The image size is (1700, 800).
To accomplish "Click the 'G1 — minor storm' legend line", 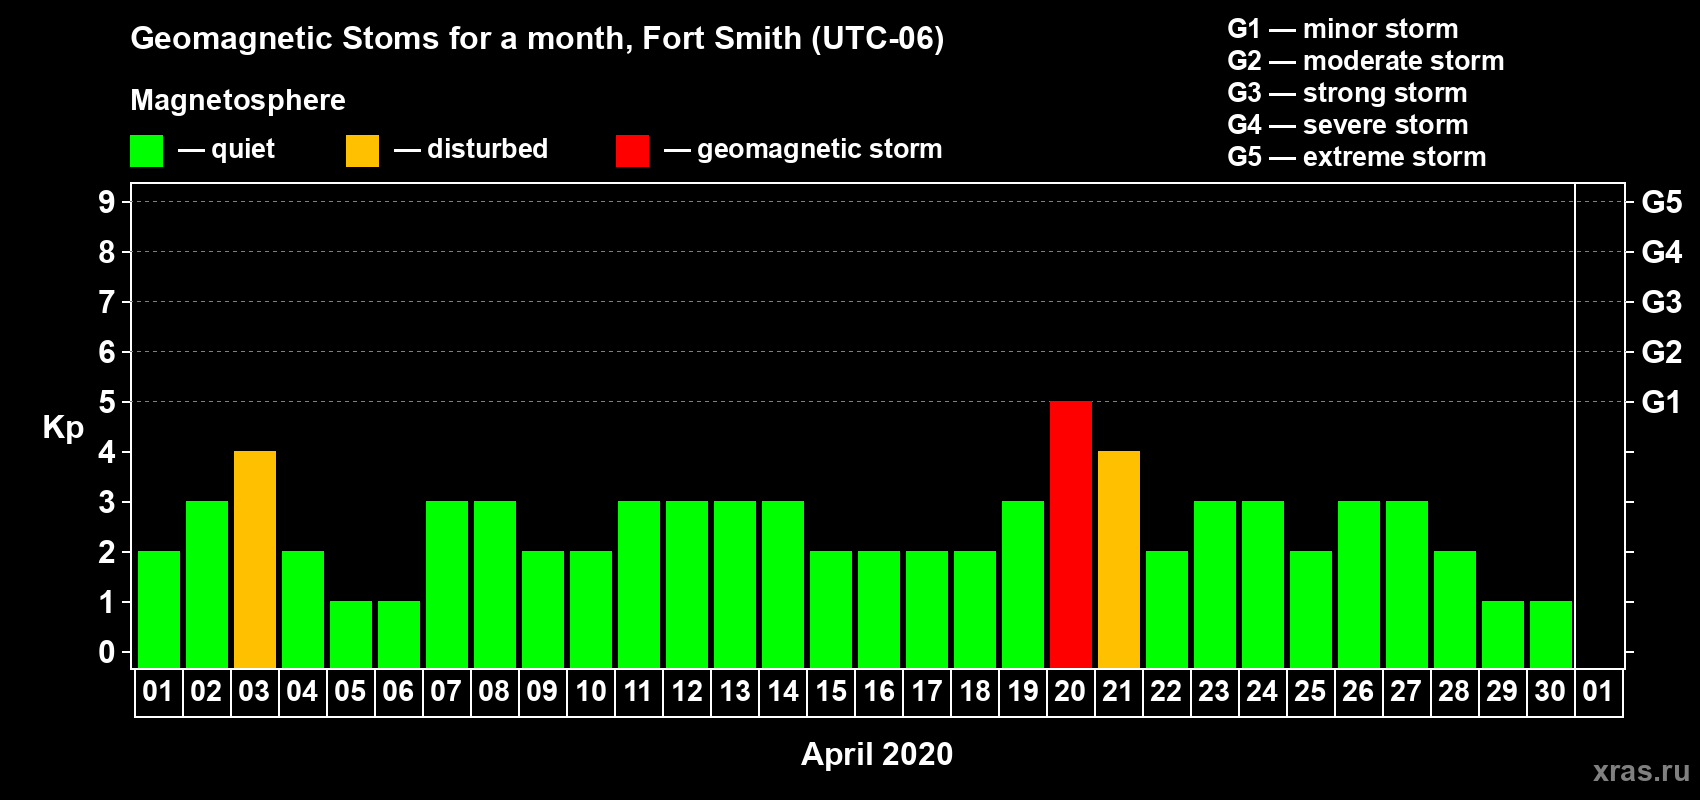I will pyautogui.click(x=1343, y=29).
